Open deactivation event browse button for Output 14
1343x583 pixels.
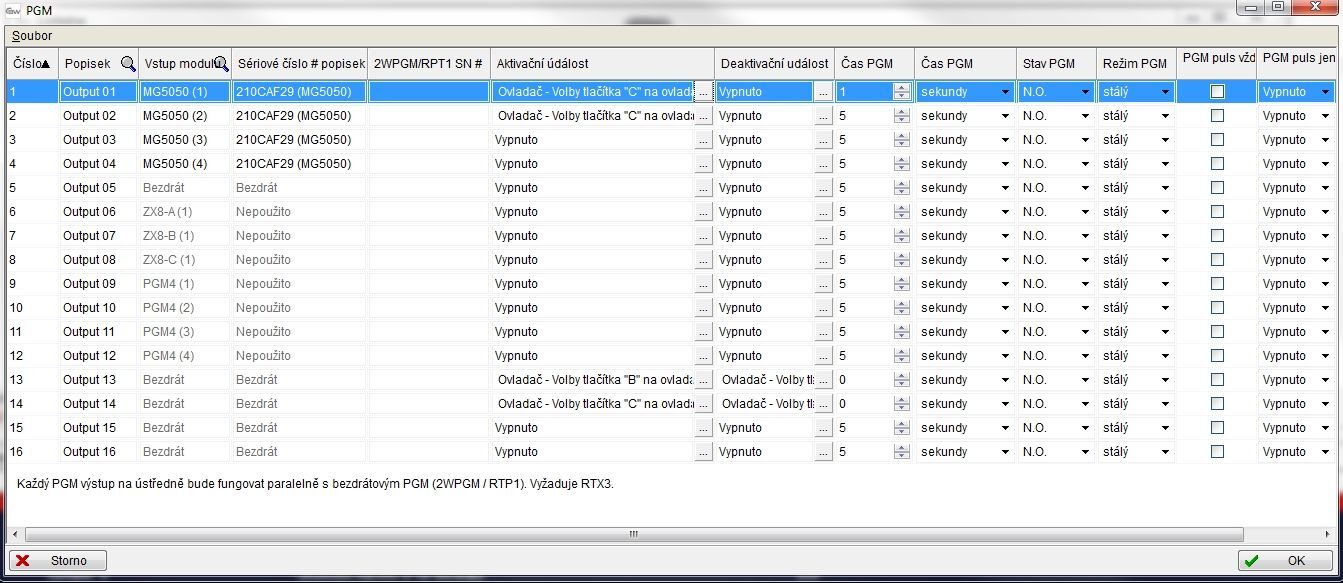(x=823, y=404)
